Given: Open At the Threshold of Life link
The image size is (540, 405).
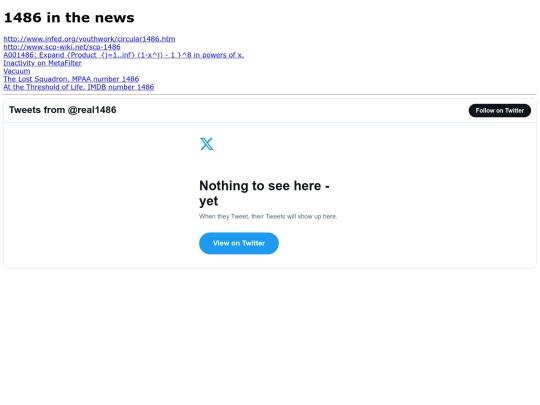Looking at the screenshot, I should (x=79, y=87).
